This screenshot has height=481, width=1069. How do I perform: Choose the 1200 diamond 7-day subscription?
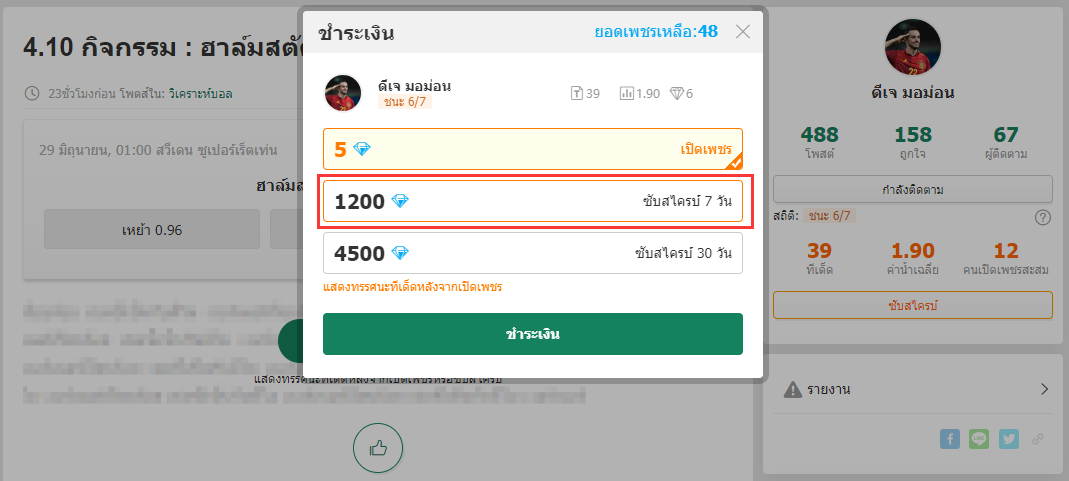tap(532, 201)
